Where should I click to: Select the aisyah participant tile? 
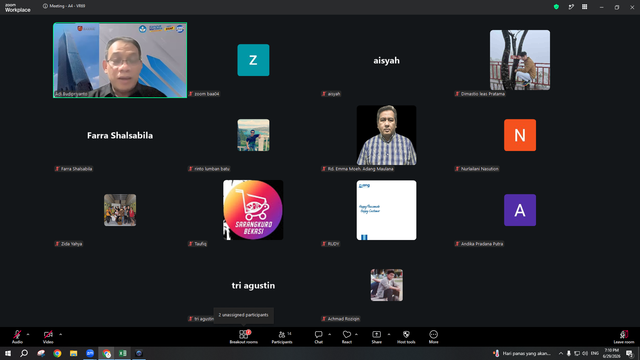tap(386, 60)
